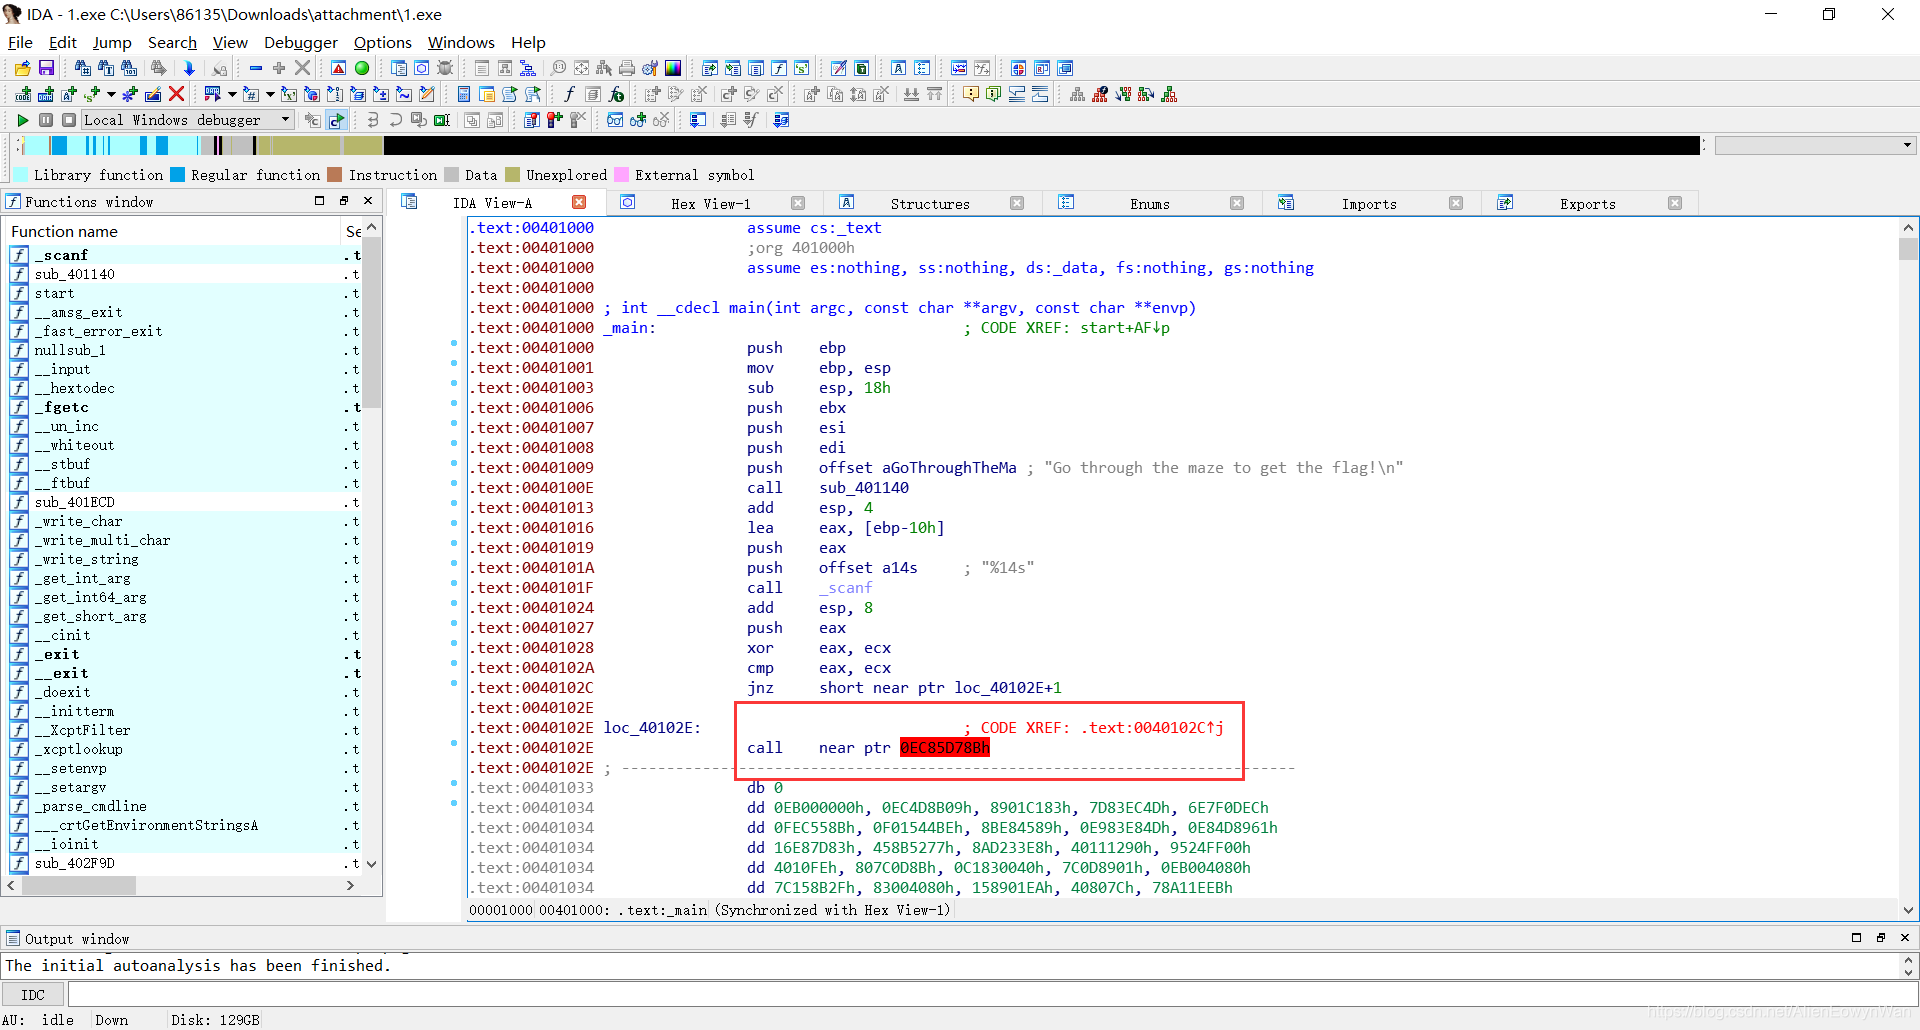The height and width of the screenshot is (1030, 1920).
Task: Click the Step over arrow icon
Action: click(396, 120)
